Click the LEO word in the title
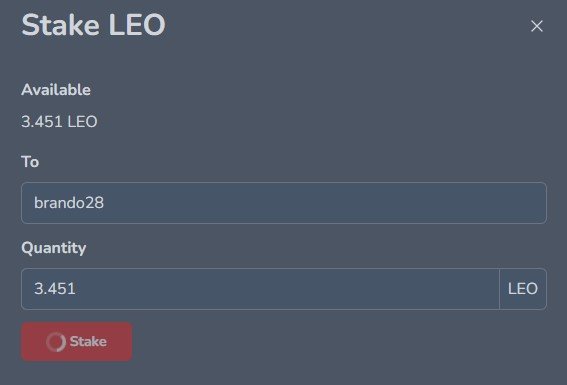Viewport: 567px width, 385px height. point(137,25)
